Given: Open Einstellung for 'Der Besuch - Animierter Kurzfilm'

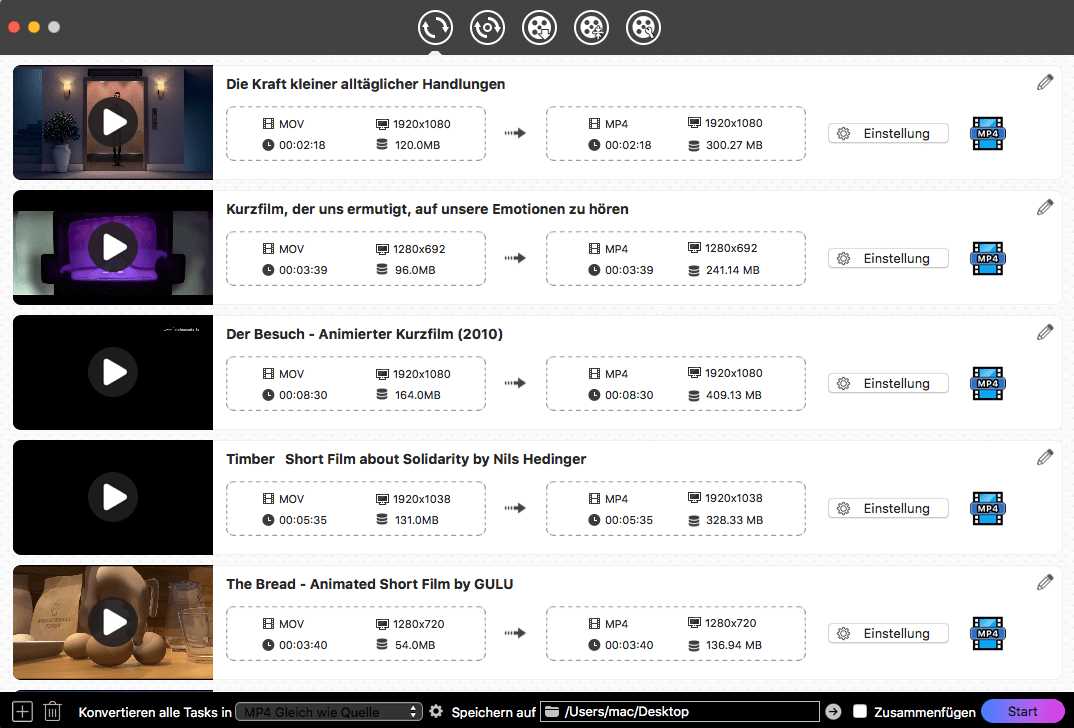Looking at the screenshot, I should click(888, 383).
